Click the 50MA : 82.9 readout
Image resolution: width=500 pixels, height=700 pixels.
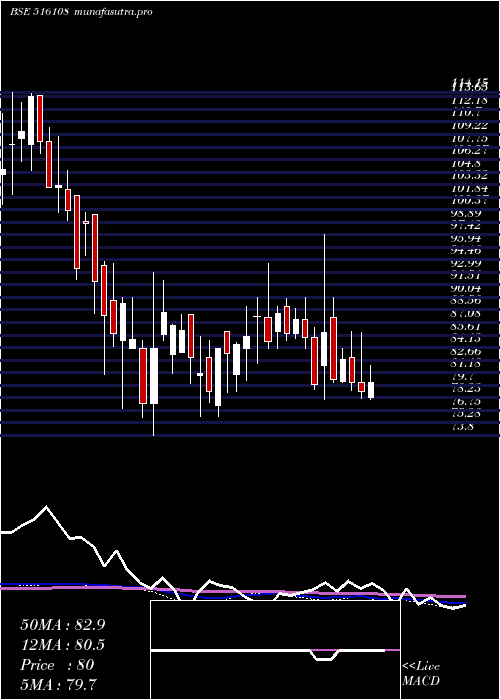pos(63,625)
